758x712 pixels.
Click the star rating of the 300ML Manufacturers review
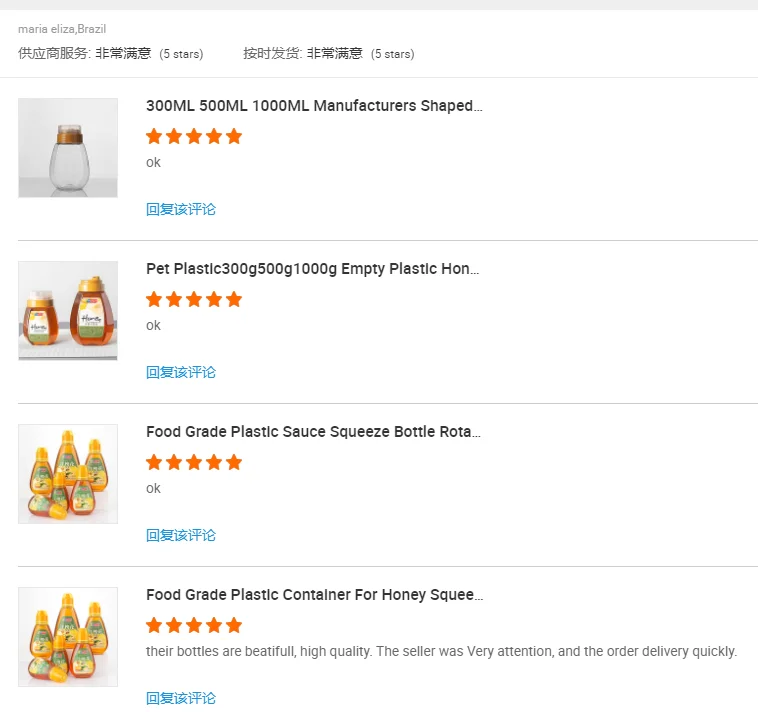click(194, 136)
